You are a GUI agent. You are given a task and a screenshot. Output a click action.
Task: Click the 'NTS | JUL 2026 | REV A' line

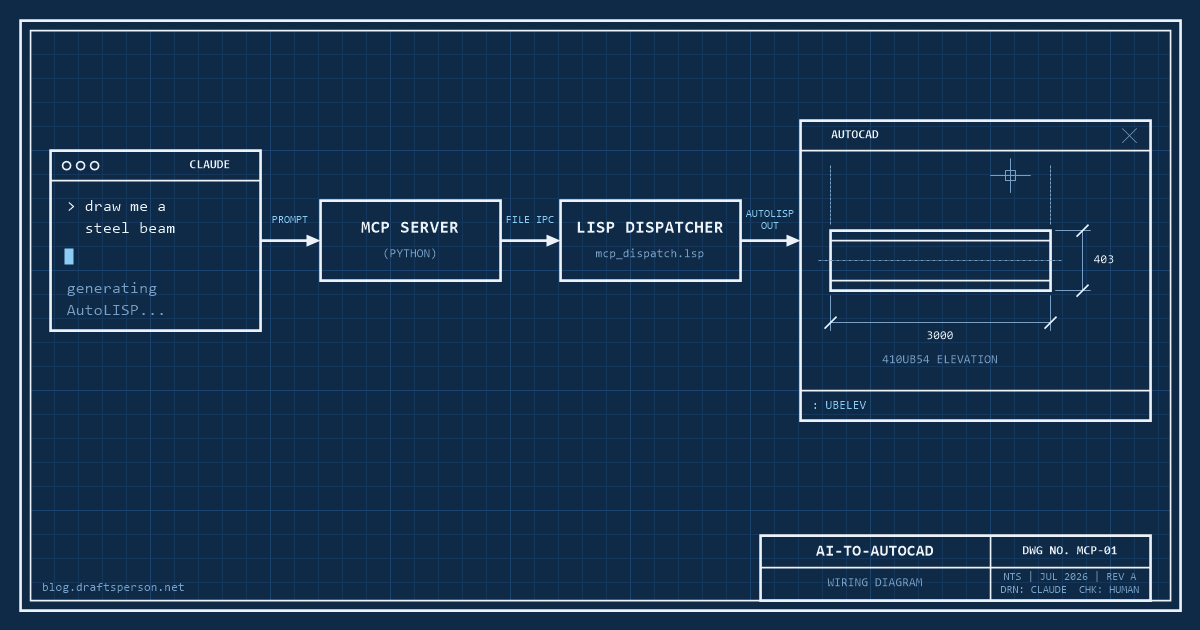[1070, 577]
